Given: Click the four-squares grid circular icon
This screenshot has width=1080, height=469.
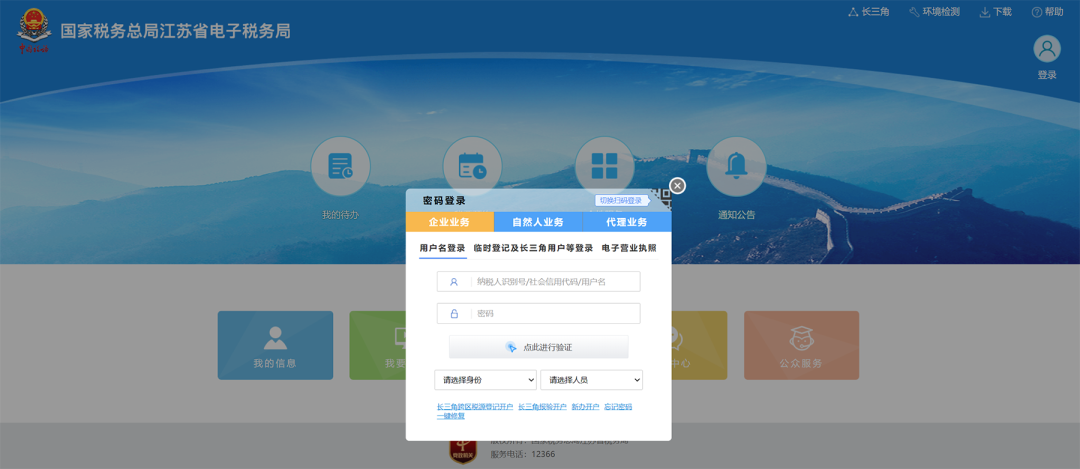Looking at the screenshot, I should coord(604,167).
